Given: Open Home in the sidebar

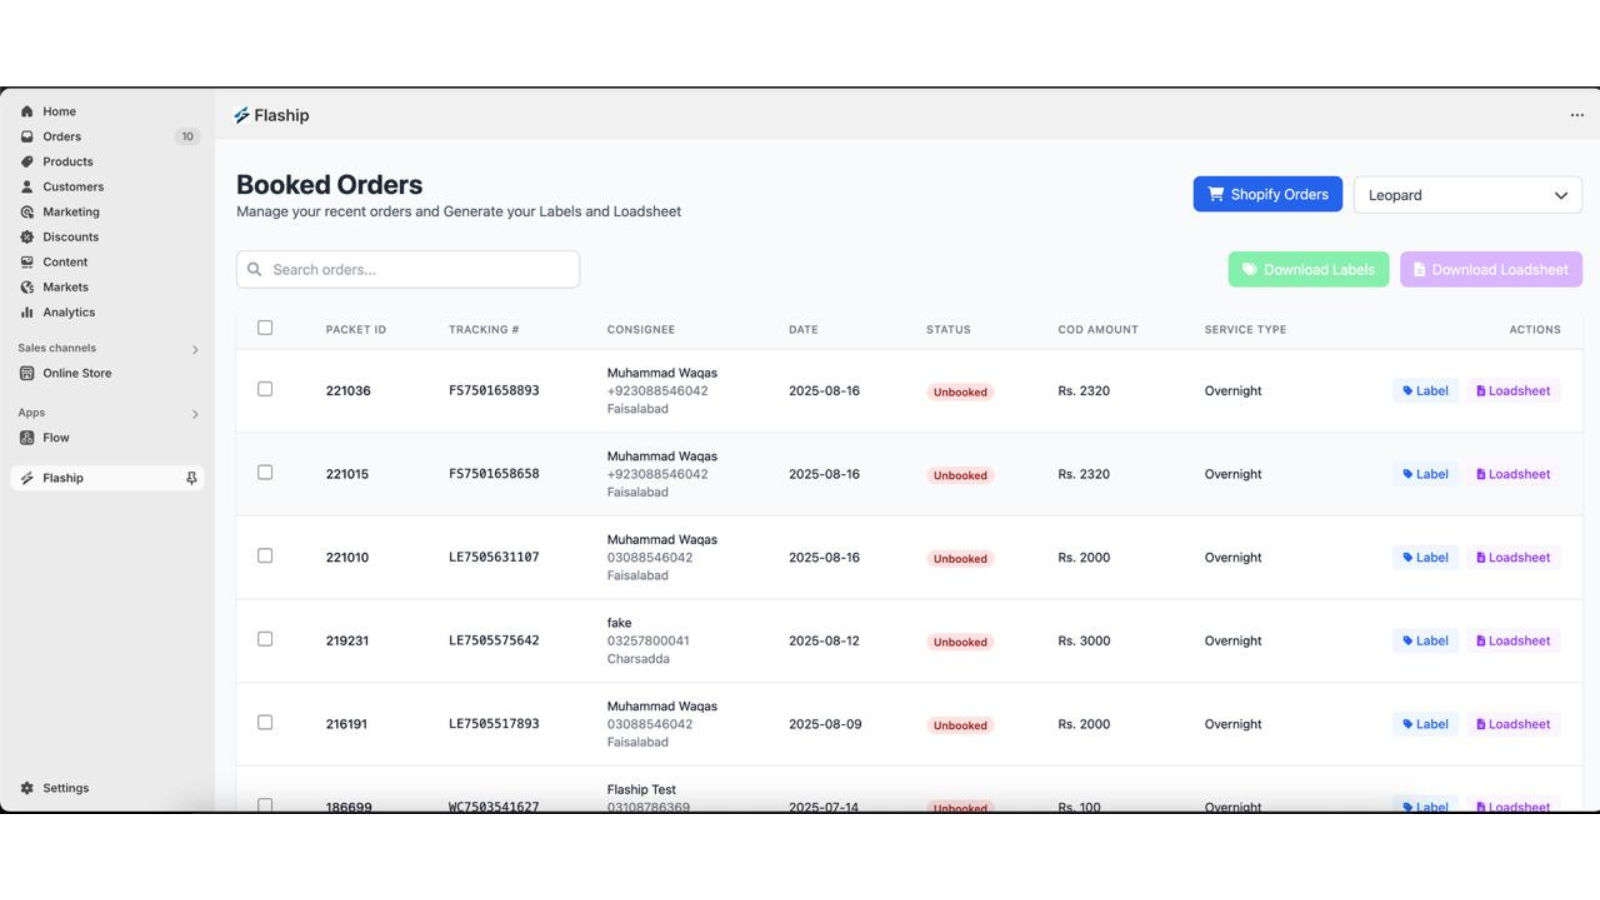Looking at the screenshot, I should pyautogui.click(x=59, y=111).
